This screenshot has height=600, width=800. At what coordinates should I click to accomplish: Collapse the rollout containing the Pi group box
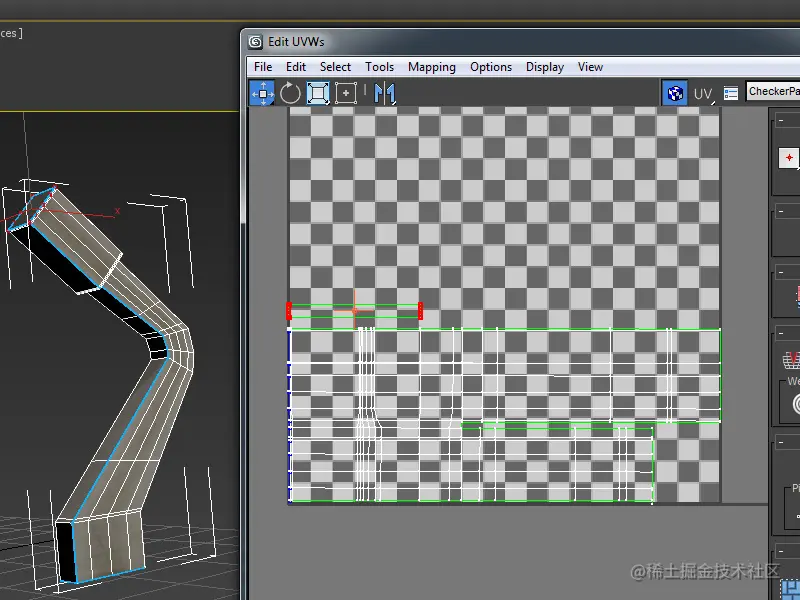(781, 442)
